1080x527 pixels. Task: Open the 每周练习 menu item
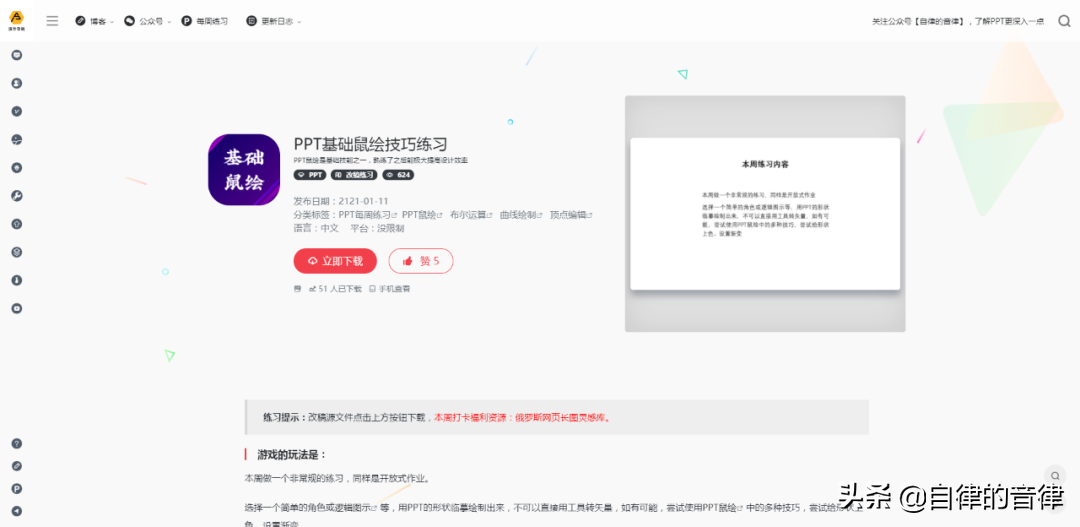coord(205,21)
